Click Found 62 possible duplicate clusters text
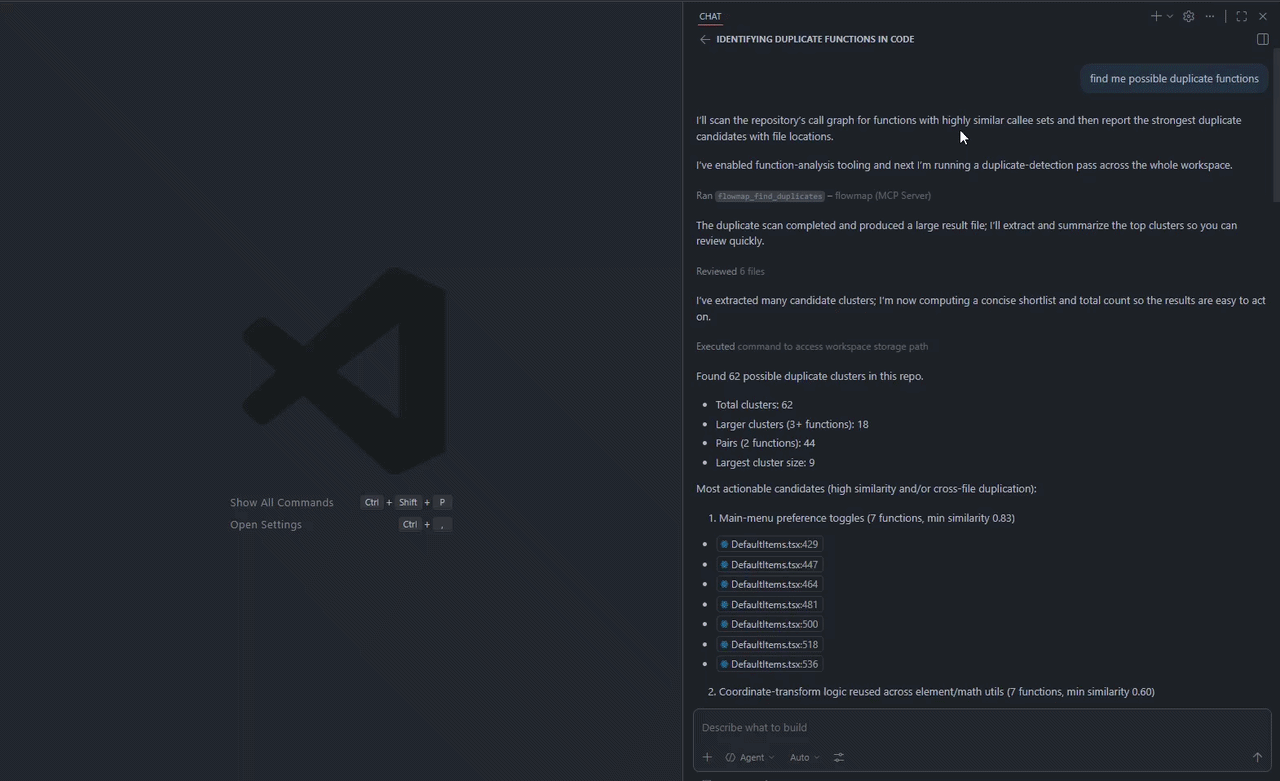 tap(810, 376)
